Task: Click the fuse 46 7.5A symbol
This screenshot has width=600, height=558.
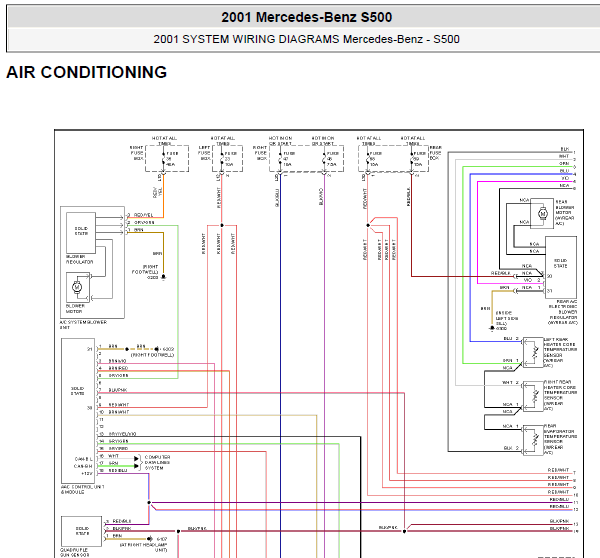Action: (x=324, y=159)
